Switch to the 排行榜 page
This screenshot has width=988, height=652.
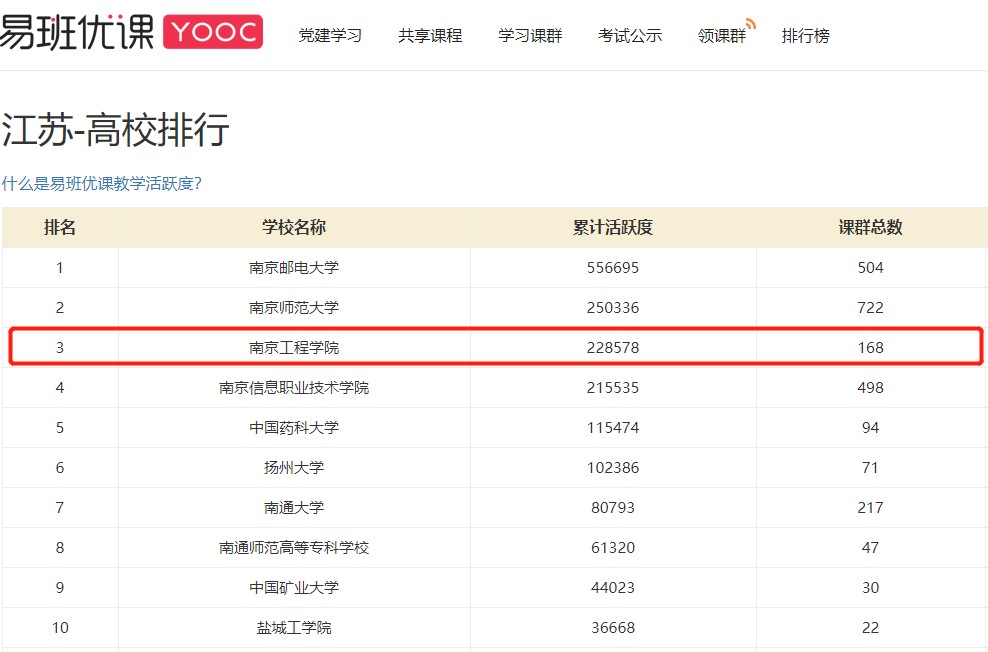tap(805, 36)
